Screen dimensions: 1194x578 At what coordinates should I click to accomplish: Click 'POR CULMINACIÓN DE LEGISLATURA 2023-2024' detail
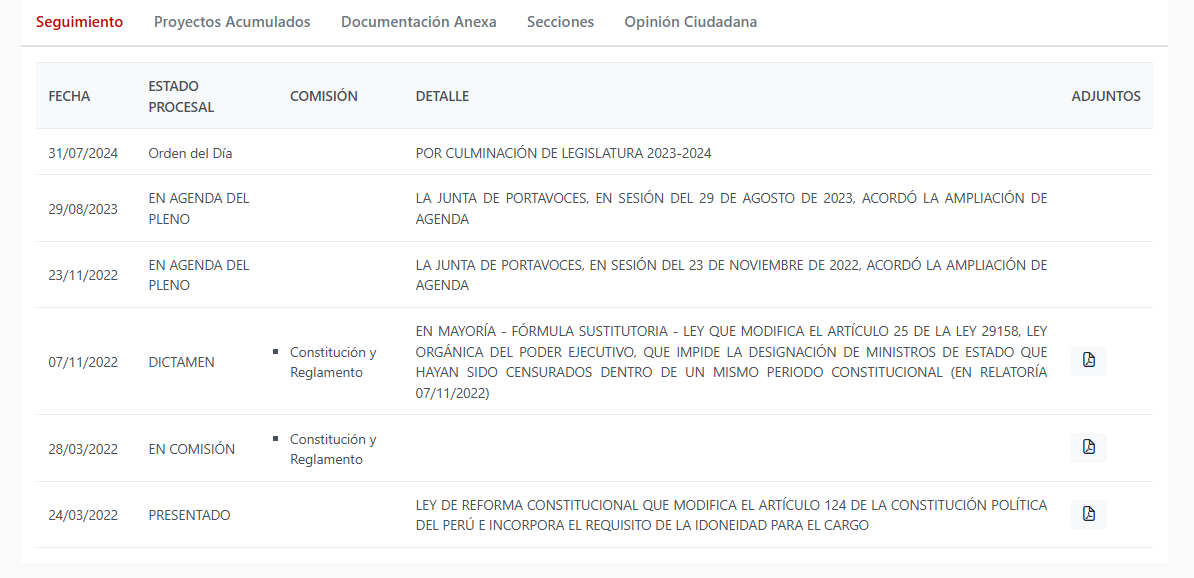pos(563,153)
